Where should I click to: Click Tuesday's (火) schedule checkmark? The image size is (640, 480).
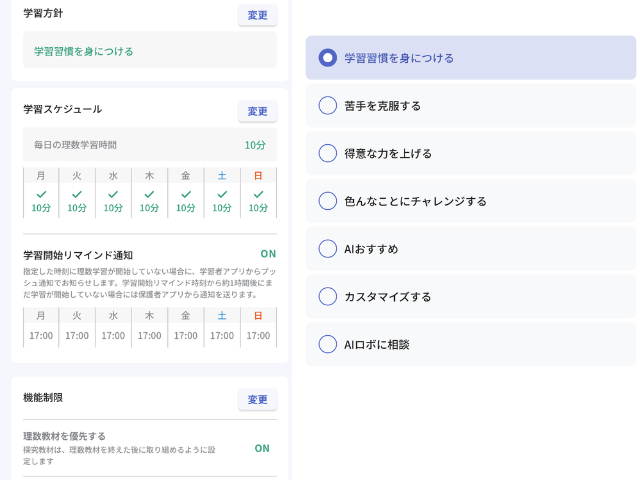[77, 194]
